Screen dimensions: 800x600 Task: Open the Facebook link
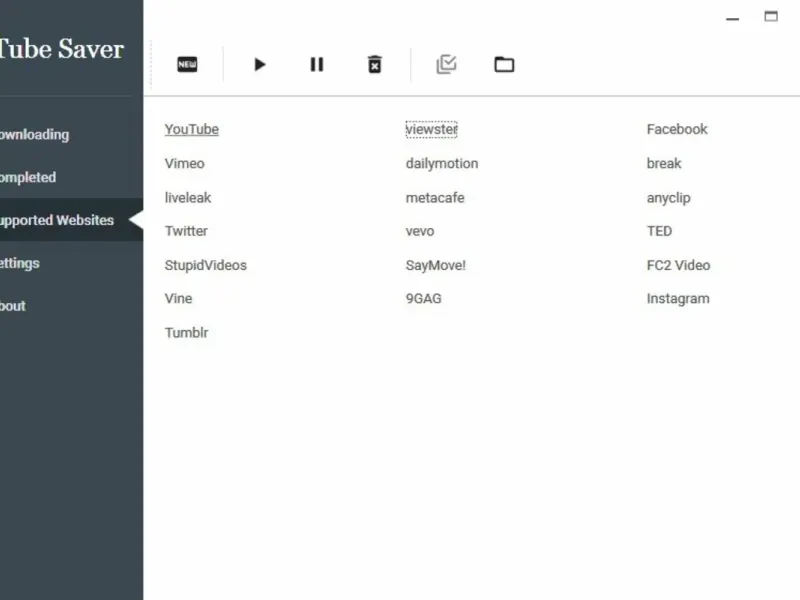677,130
